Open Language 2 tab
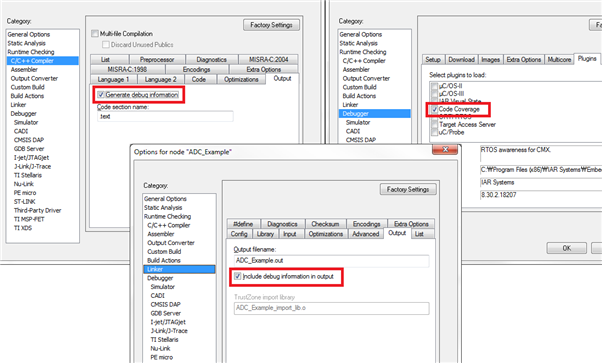The image size is (602, 363). coord(160,80)
